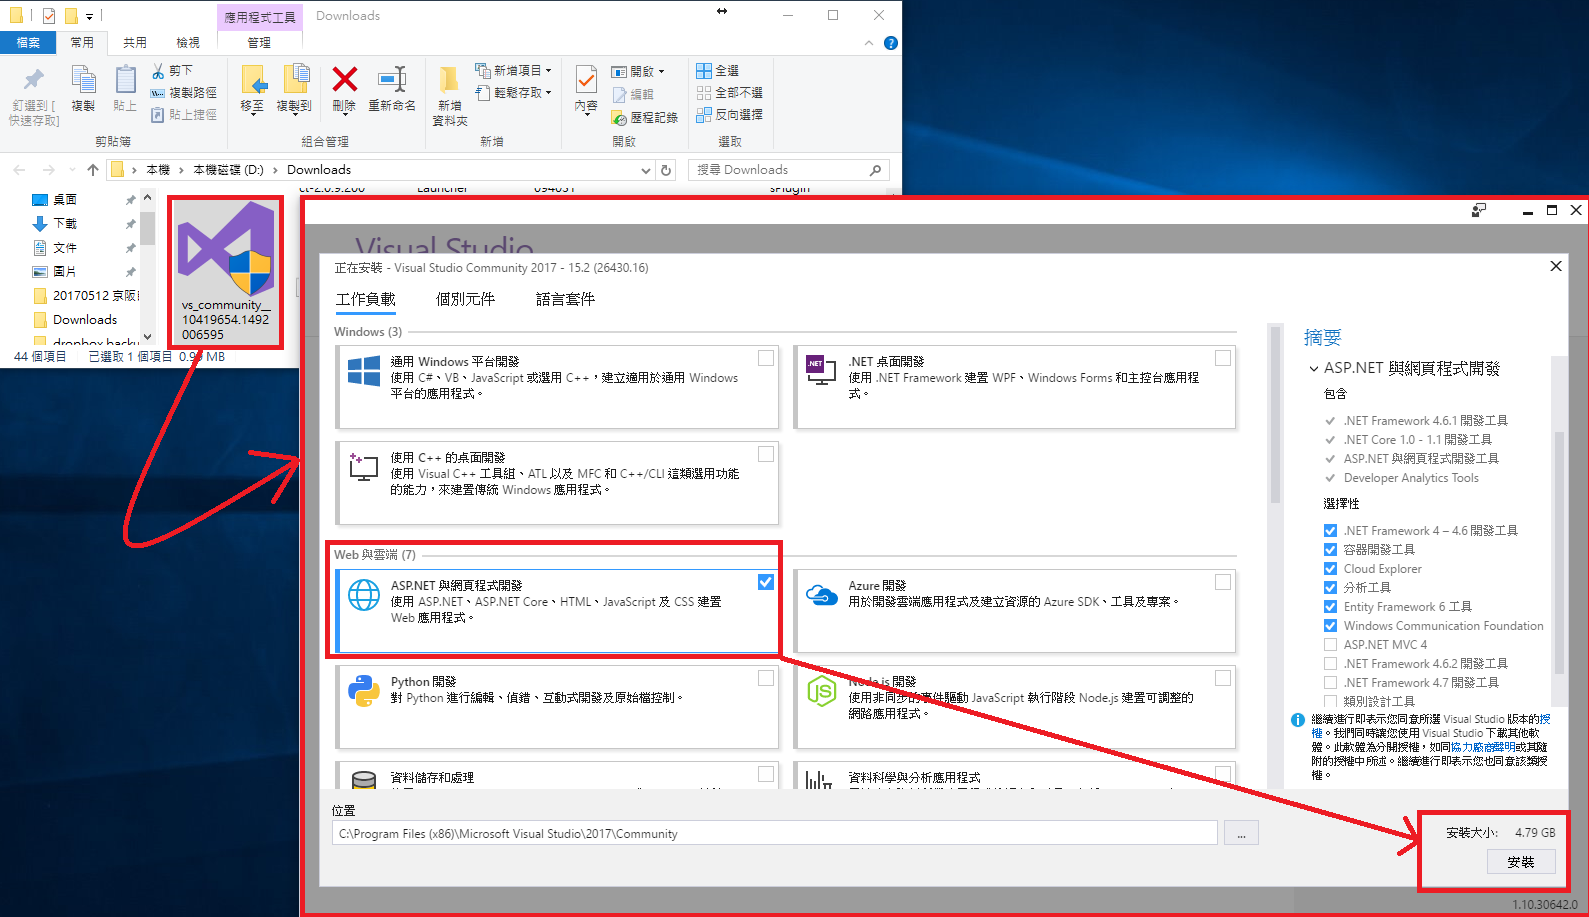The width and height of the screenshot is (1589, 917).
Task: Open the New item dropdown
Action: [514, 71]
